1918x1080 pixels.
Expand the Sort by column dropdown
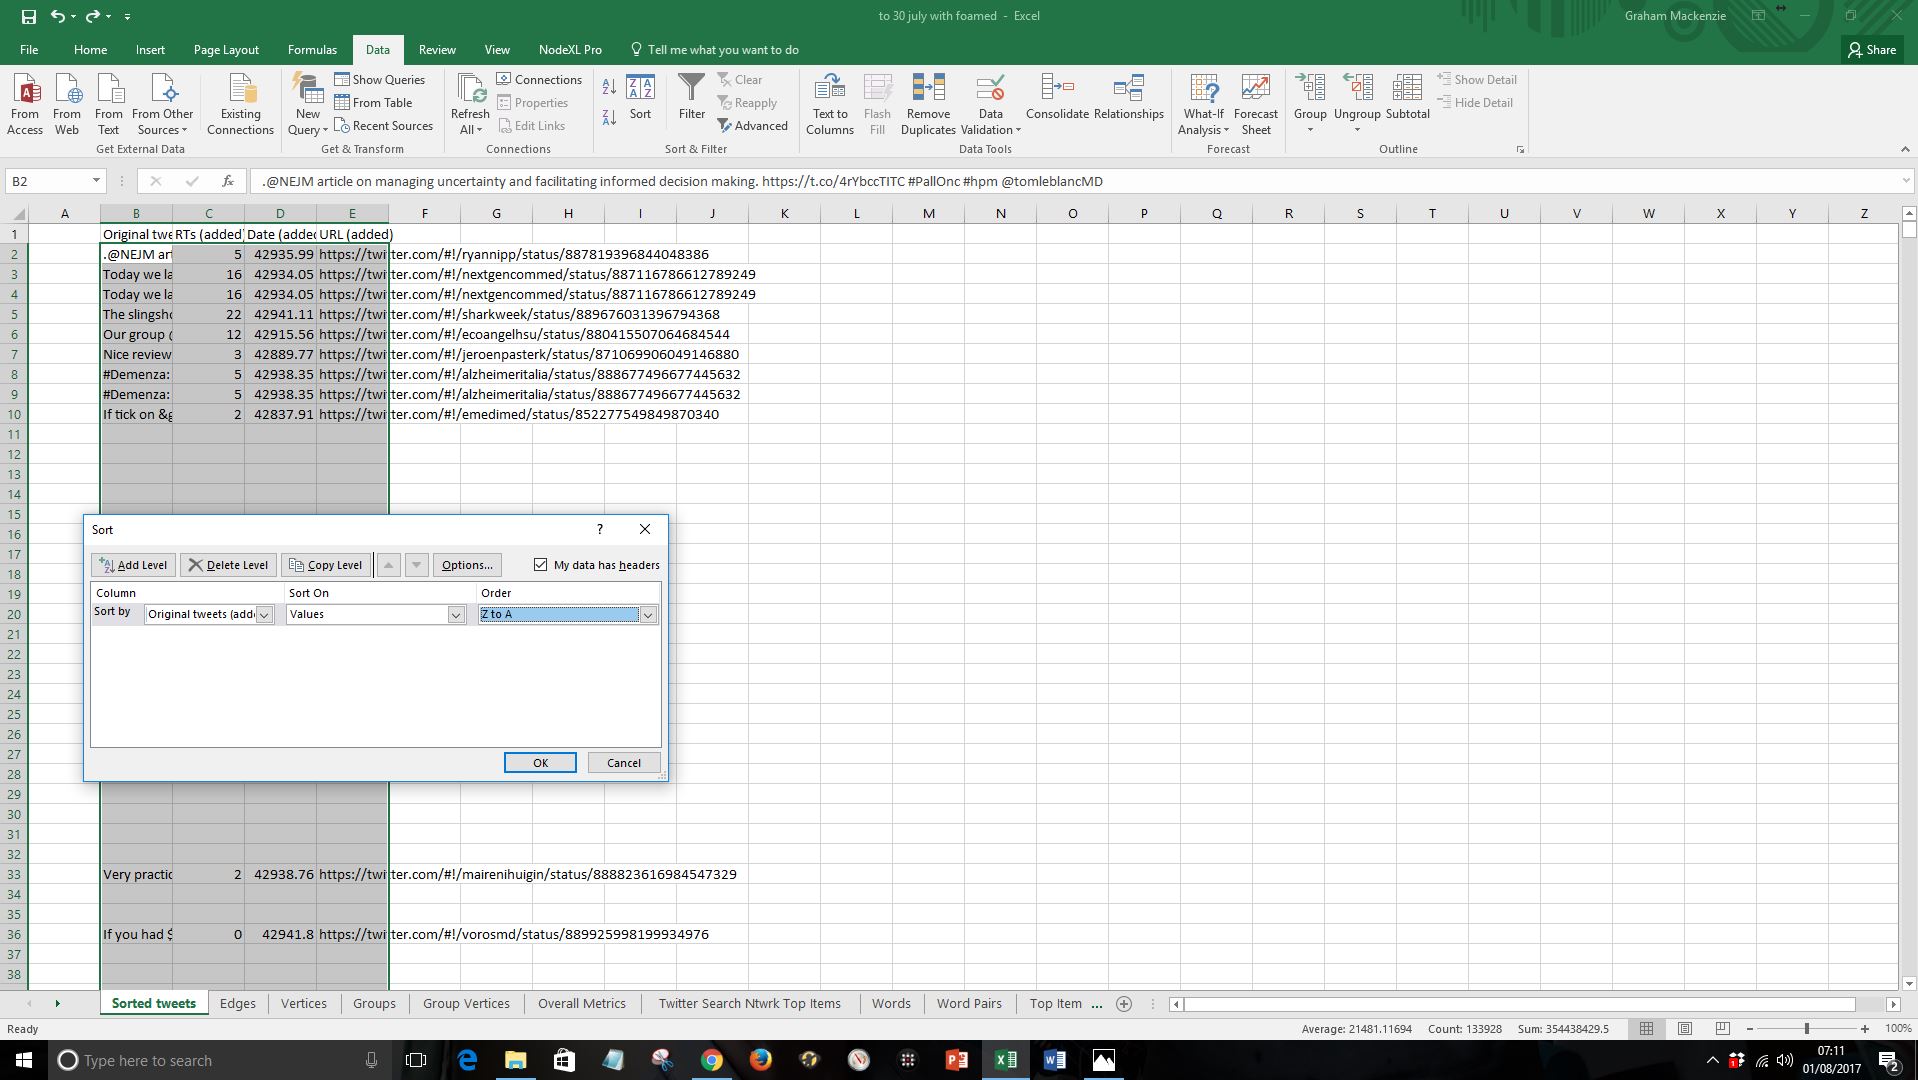click(x=264, y=615)
